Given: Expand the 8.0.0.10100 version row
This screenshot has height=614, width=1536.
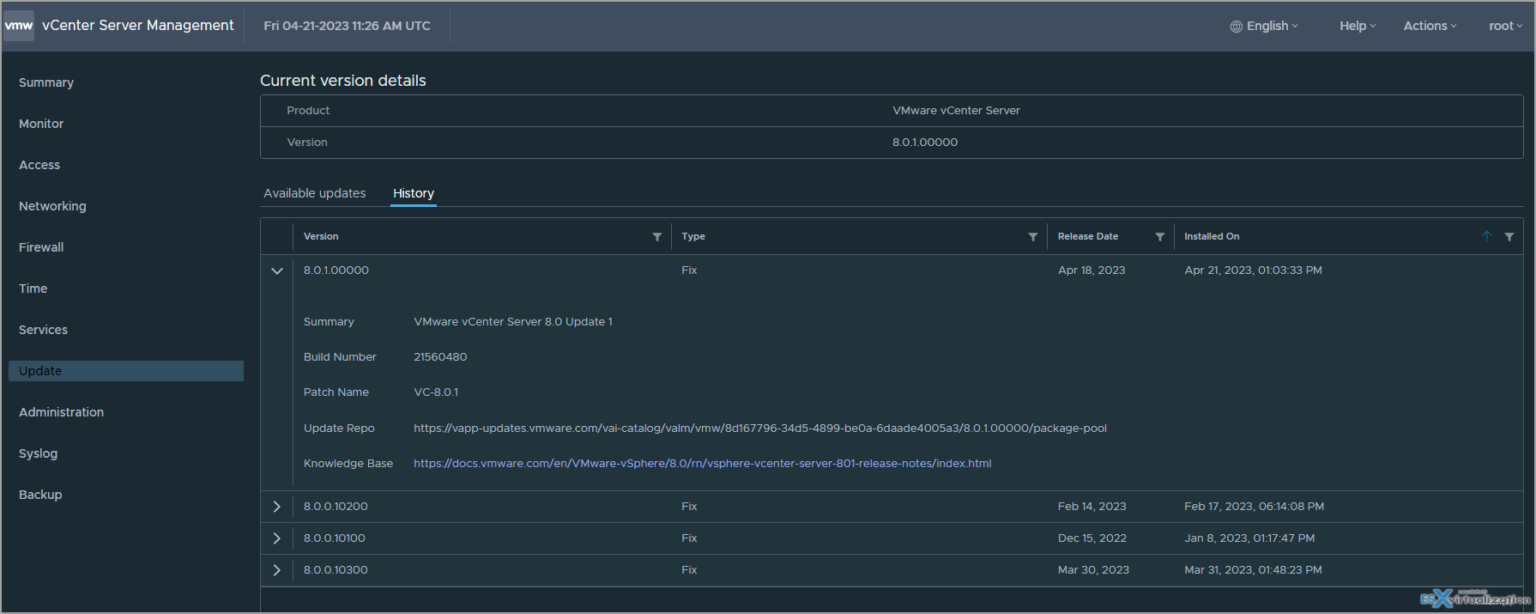Looking at the screenshot, I should tap(277, 538).
